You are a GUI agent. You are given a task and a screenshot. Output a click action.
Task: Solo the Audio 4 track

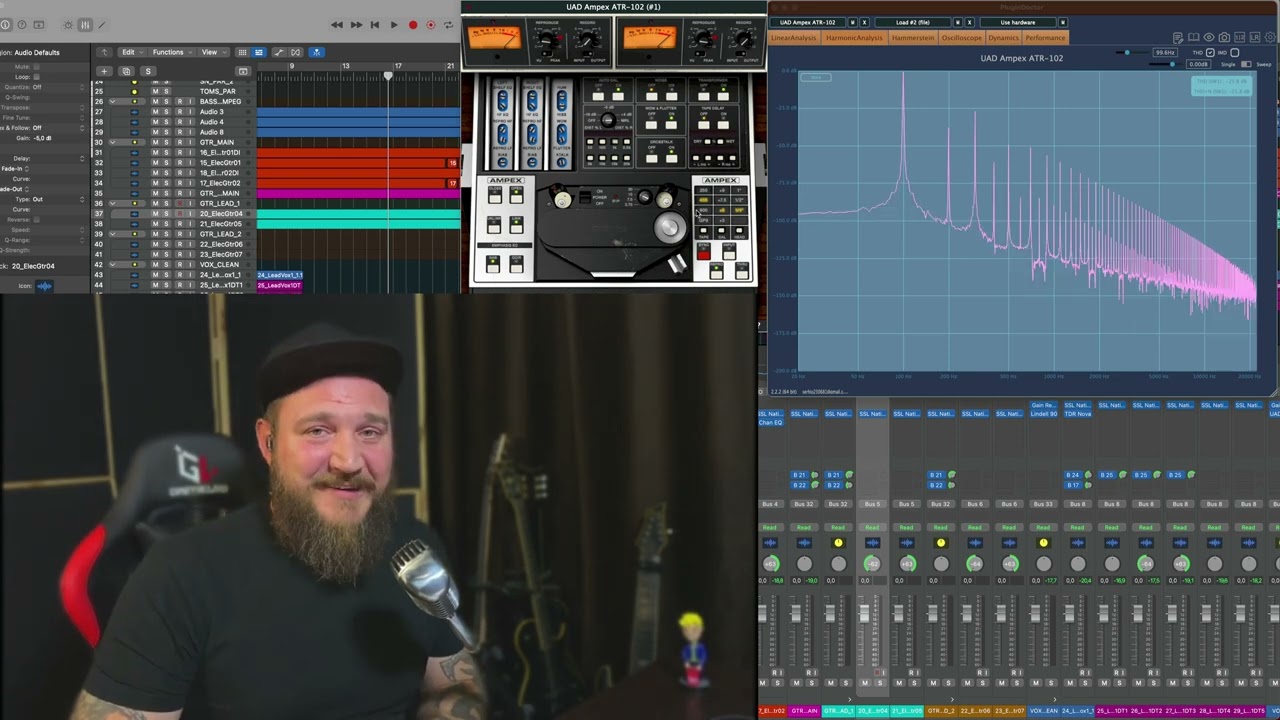coord(166,122)
